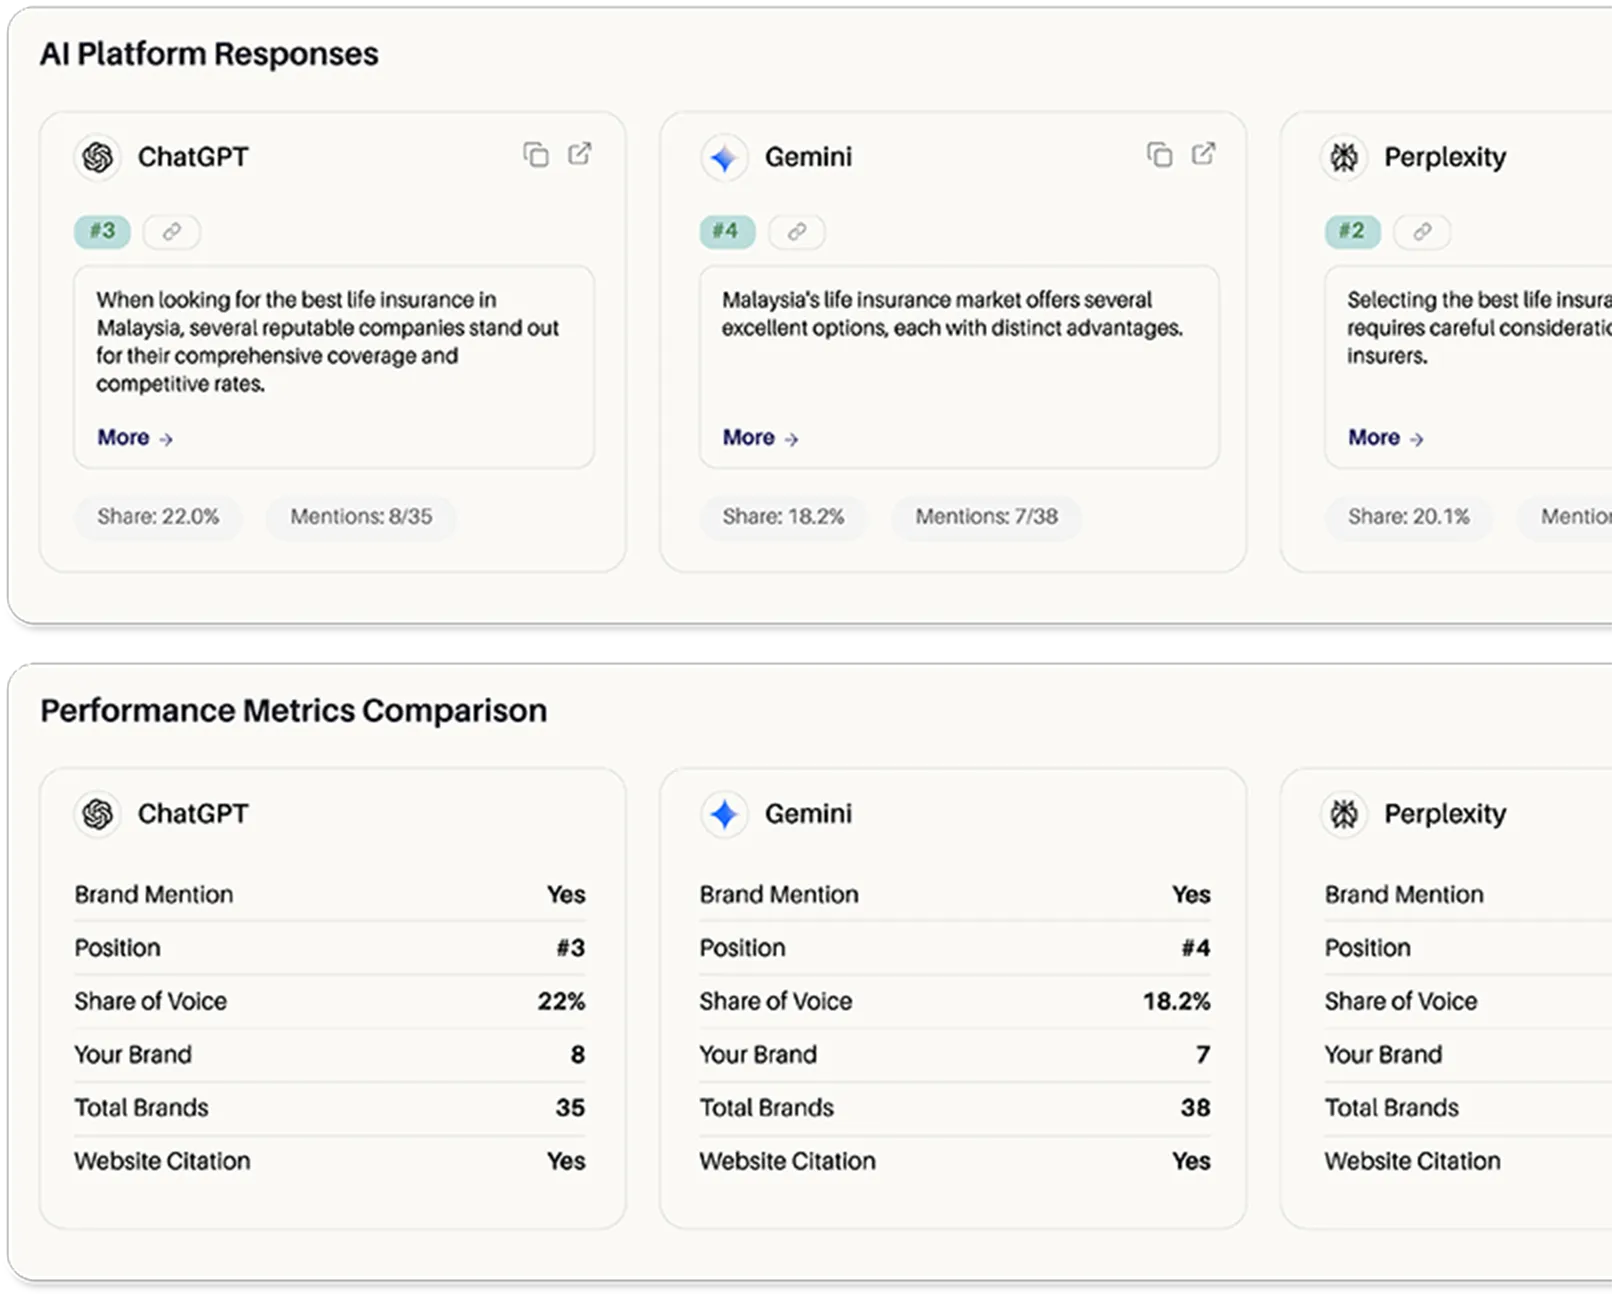Click the link icon badge in ChatGPT card
The image size is (1612, 1298).
pos(172,231)
